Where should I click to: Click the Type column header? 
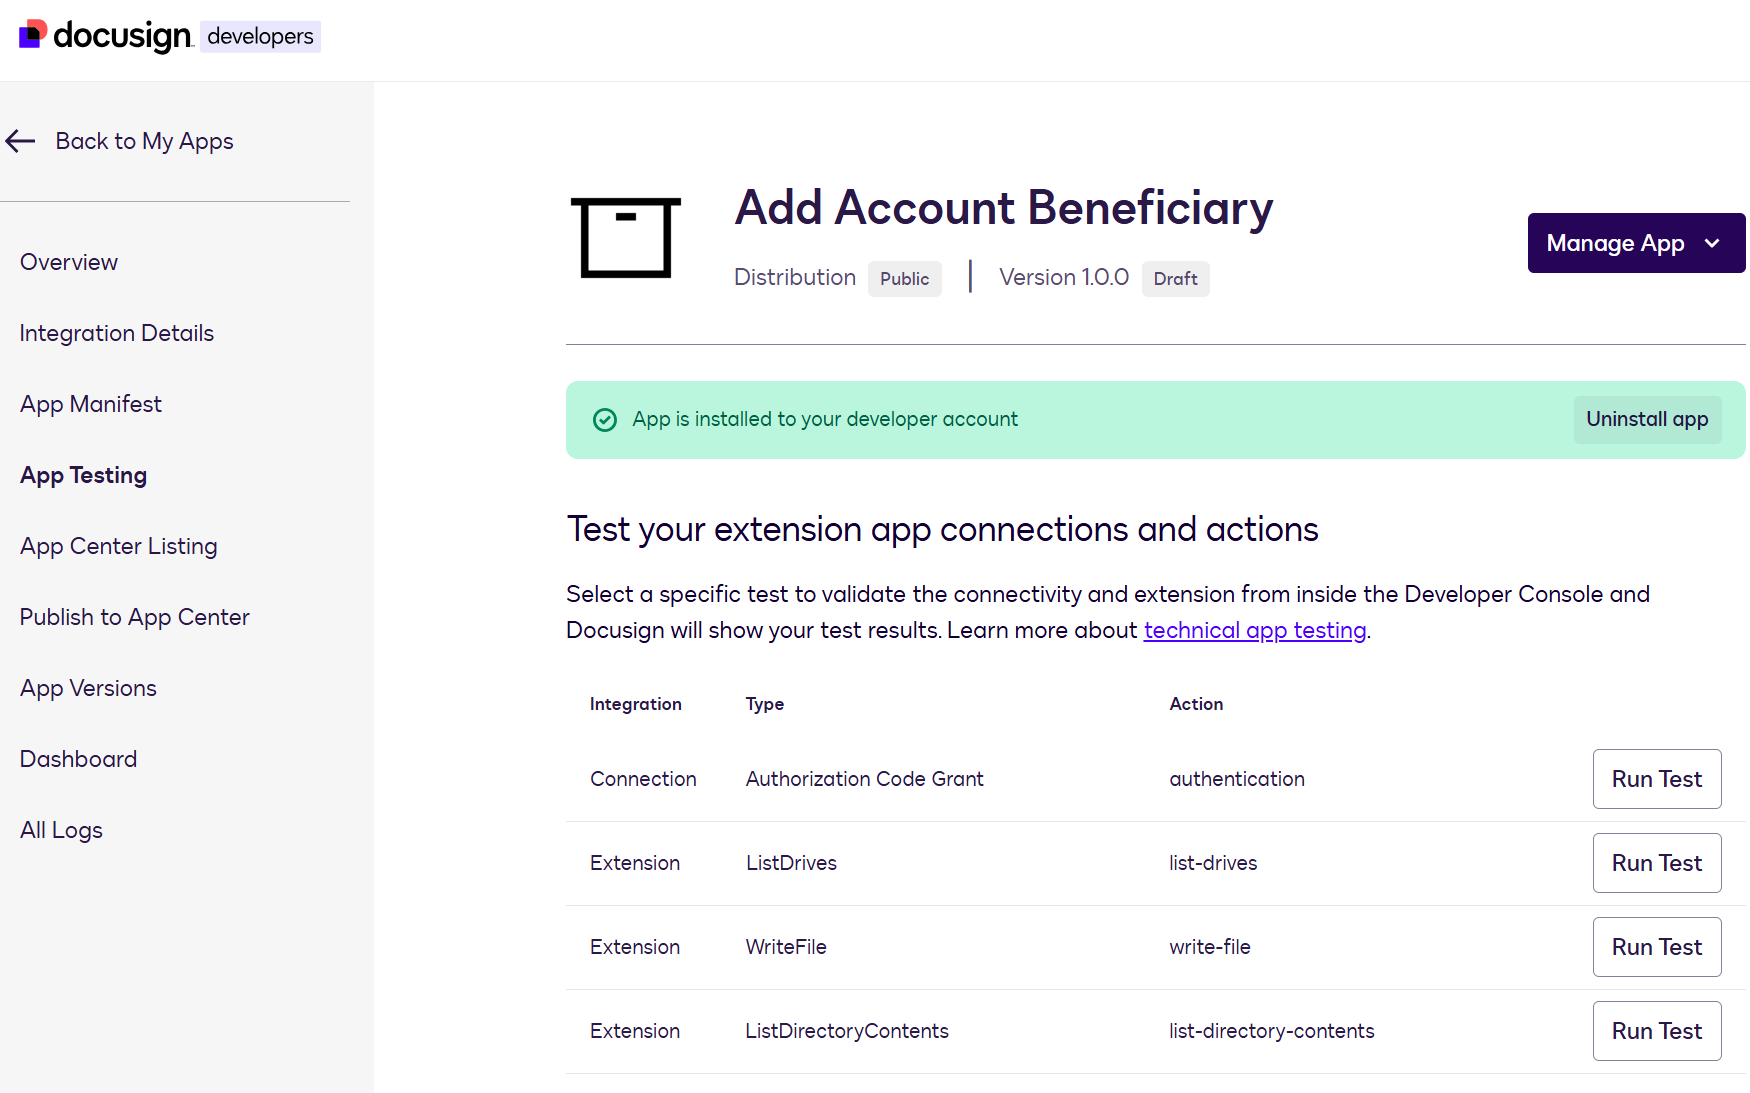765,704
